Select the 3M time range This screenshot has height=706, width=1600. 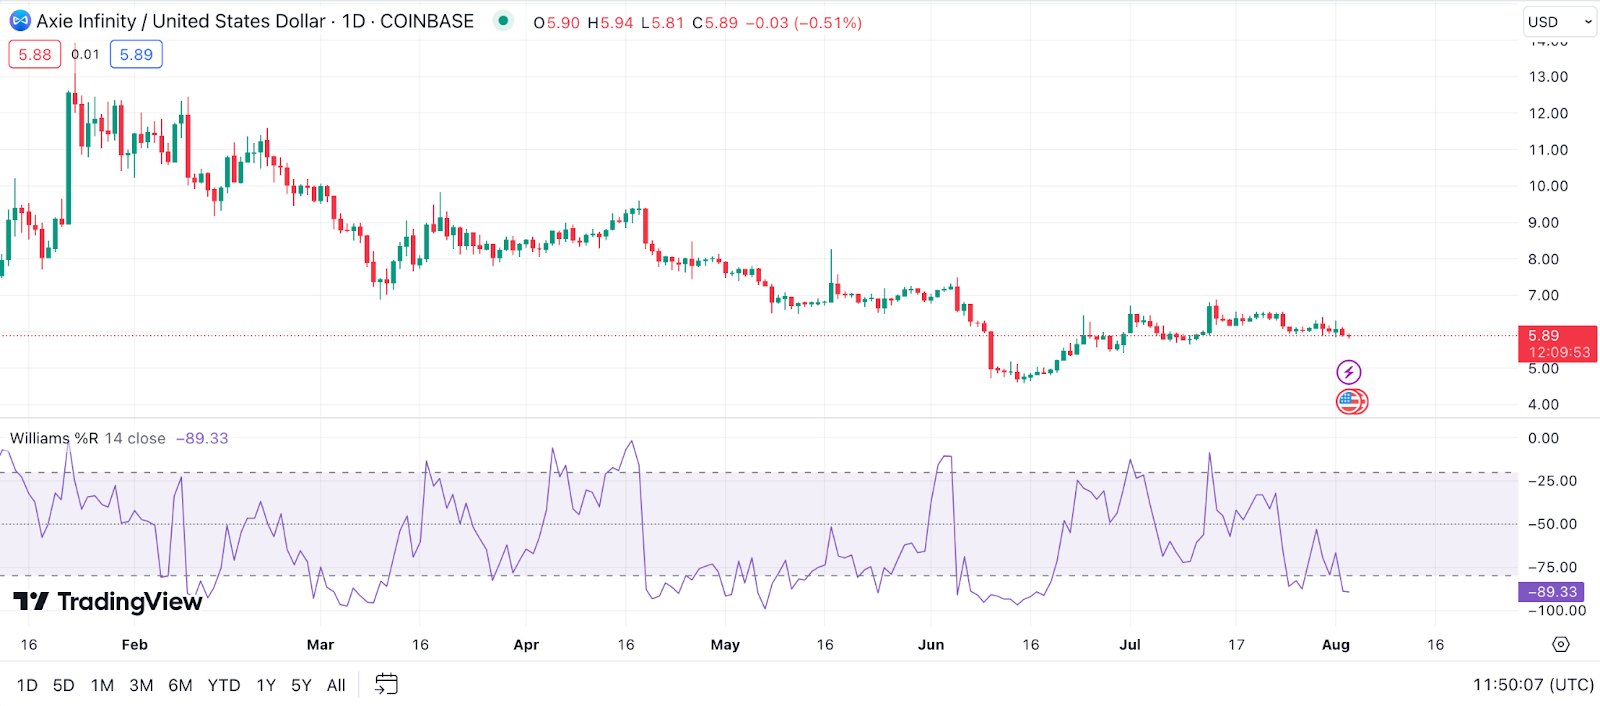tap(141, 685)
